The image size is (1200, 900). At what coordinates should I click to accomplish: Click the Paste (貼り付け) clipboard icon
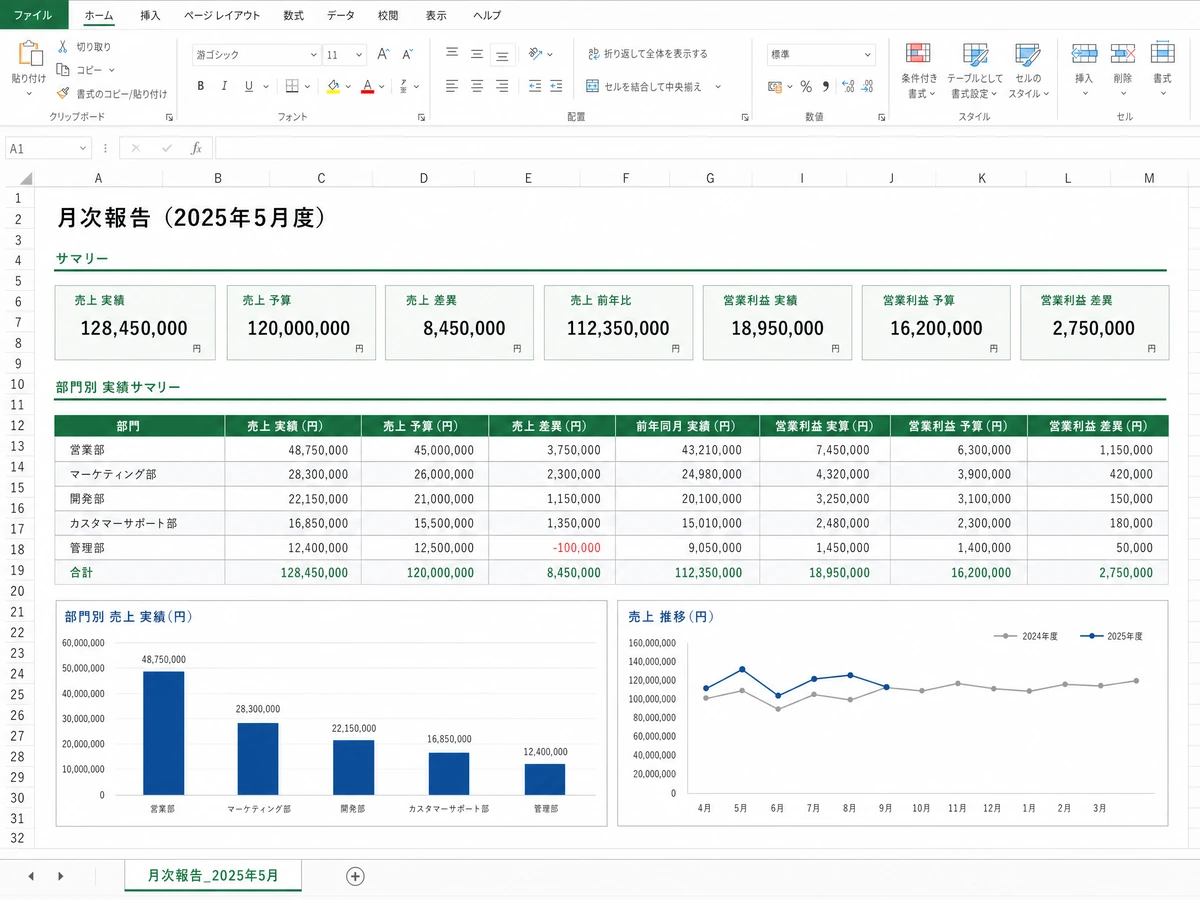[x=29, y=53]
